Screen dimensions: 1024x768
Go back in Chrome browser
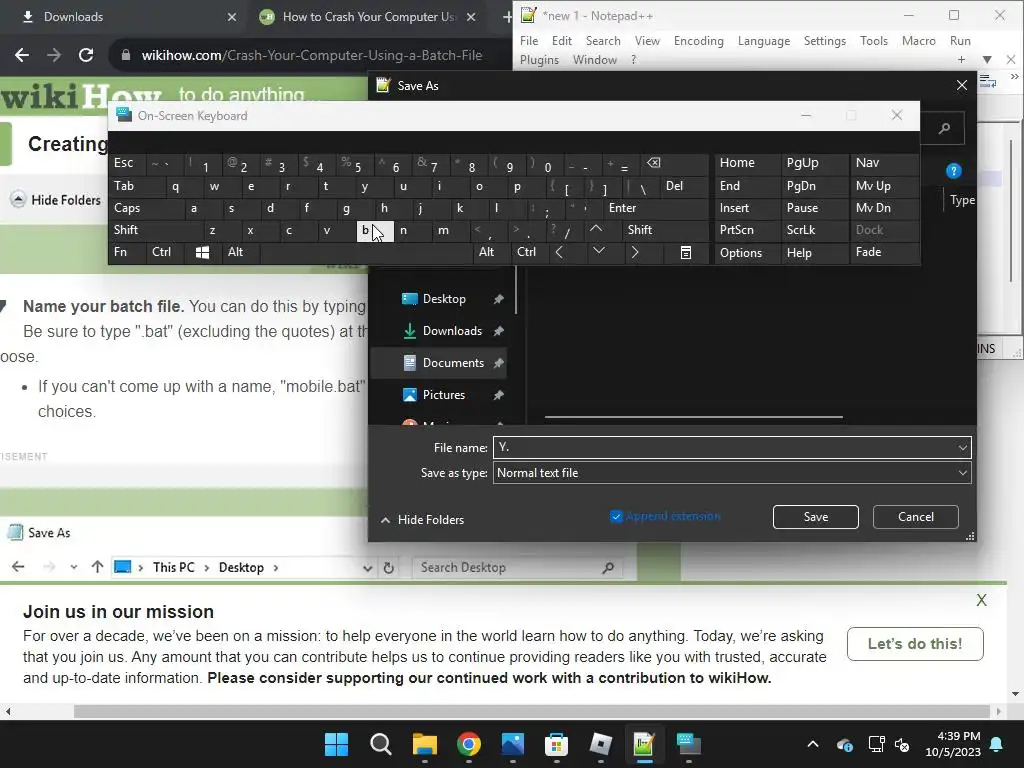pos(22,55)
